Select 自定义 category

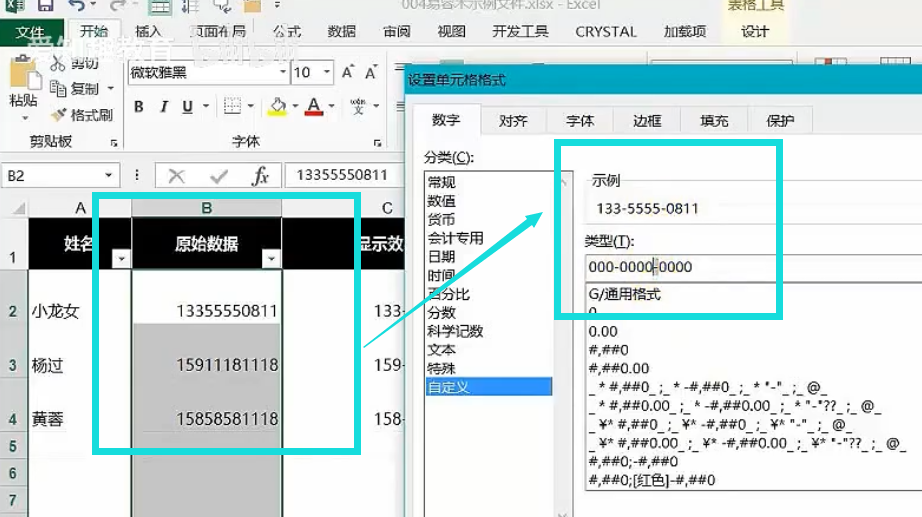[x=489, y=387]
